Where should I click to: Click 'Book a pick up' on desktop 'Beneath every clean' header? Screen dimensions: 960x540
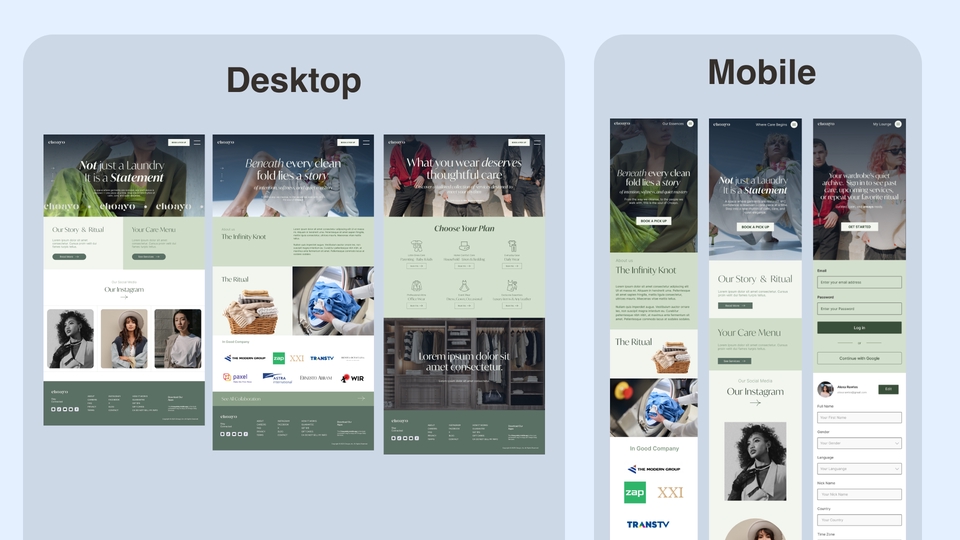pyautogui.click(x=348, y=142)
